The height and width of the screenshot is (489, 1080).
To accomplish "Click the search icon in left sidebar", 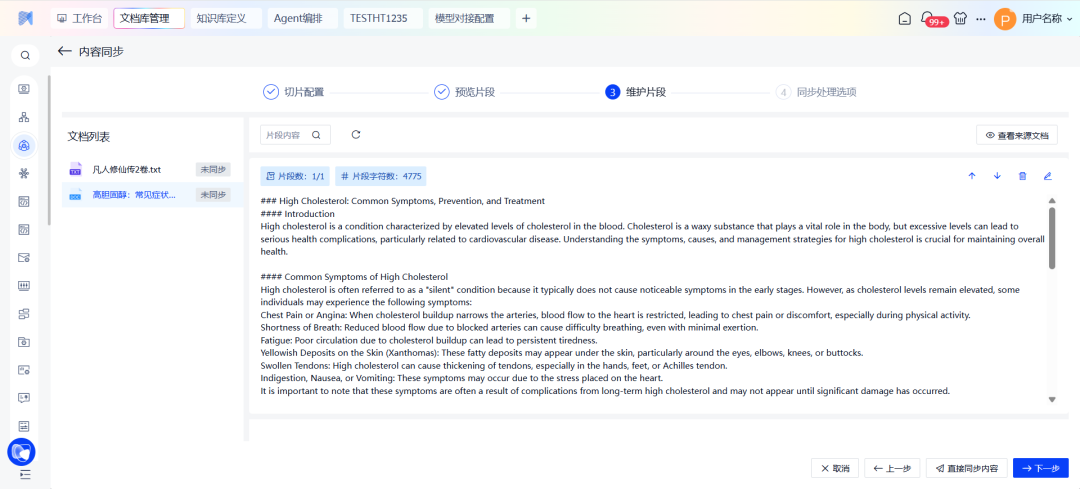I will coord(25,56).
